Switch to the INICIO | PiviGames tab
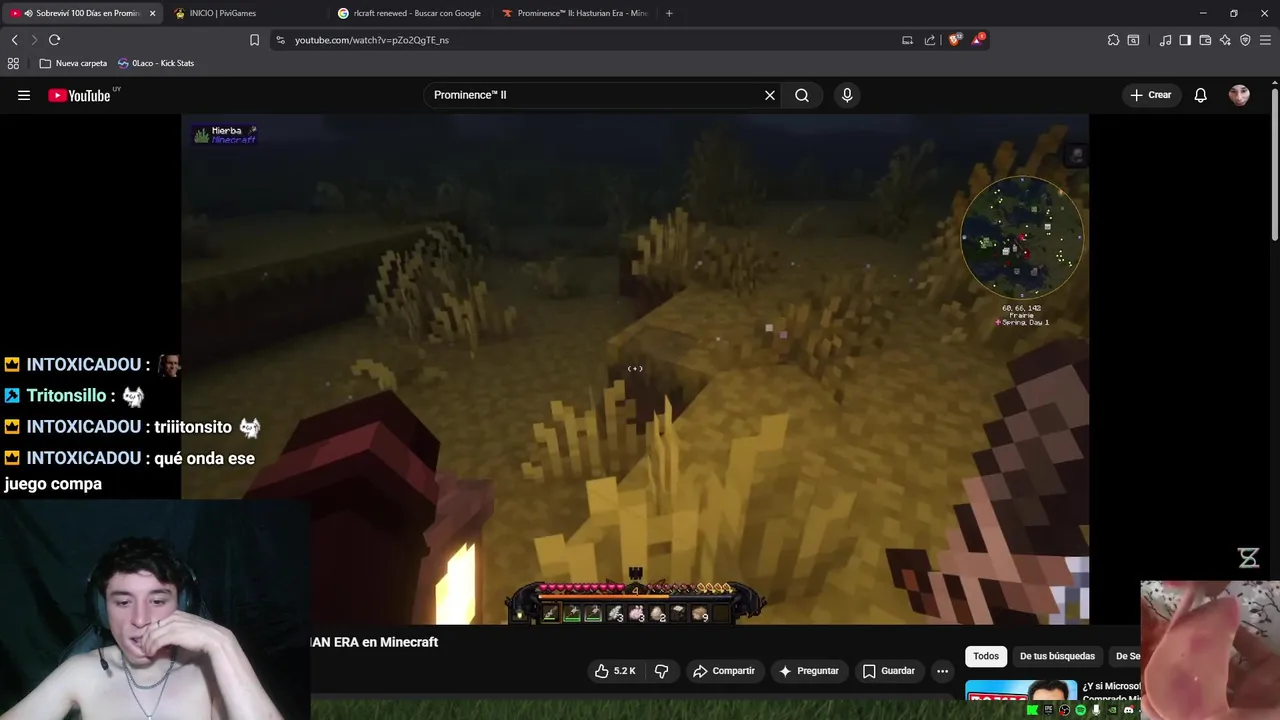This screenshot has width=1280, height=720. tap(222, 13)
